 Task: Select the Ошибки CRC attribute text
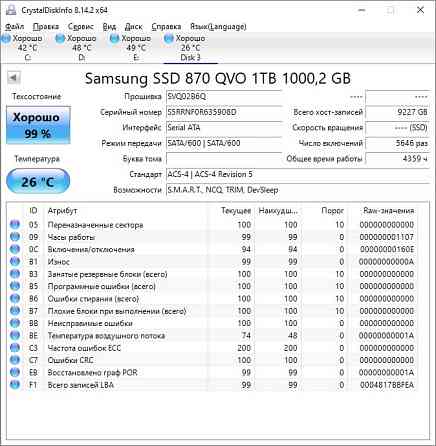point(70,361)
